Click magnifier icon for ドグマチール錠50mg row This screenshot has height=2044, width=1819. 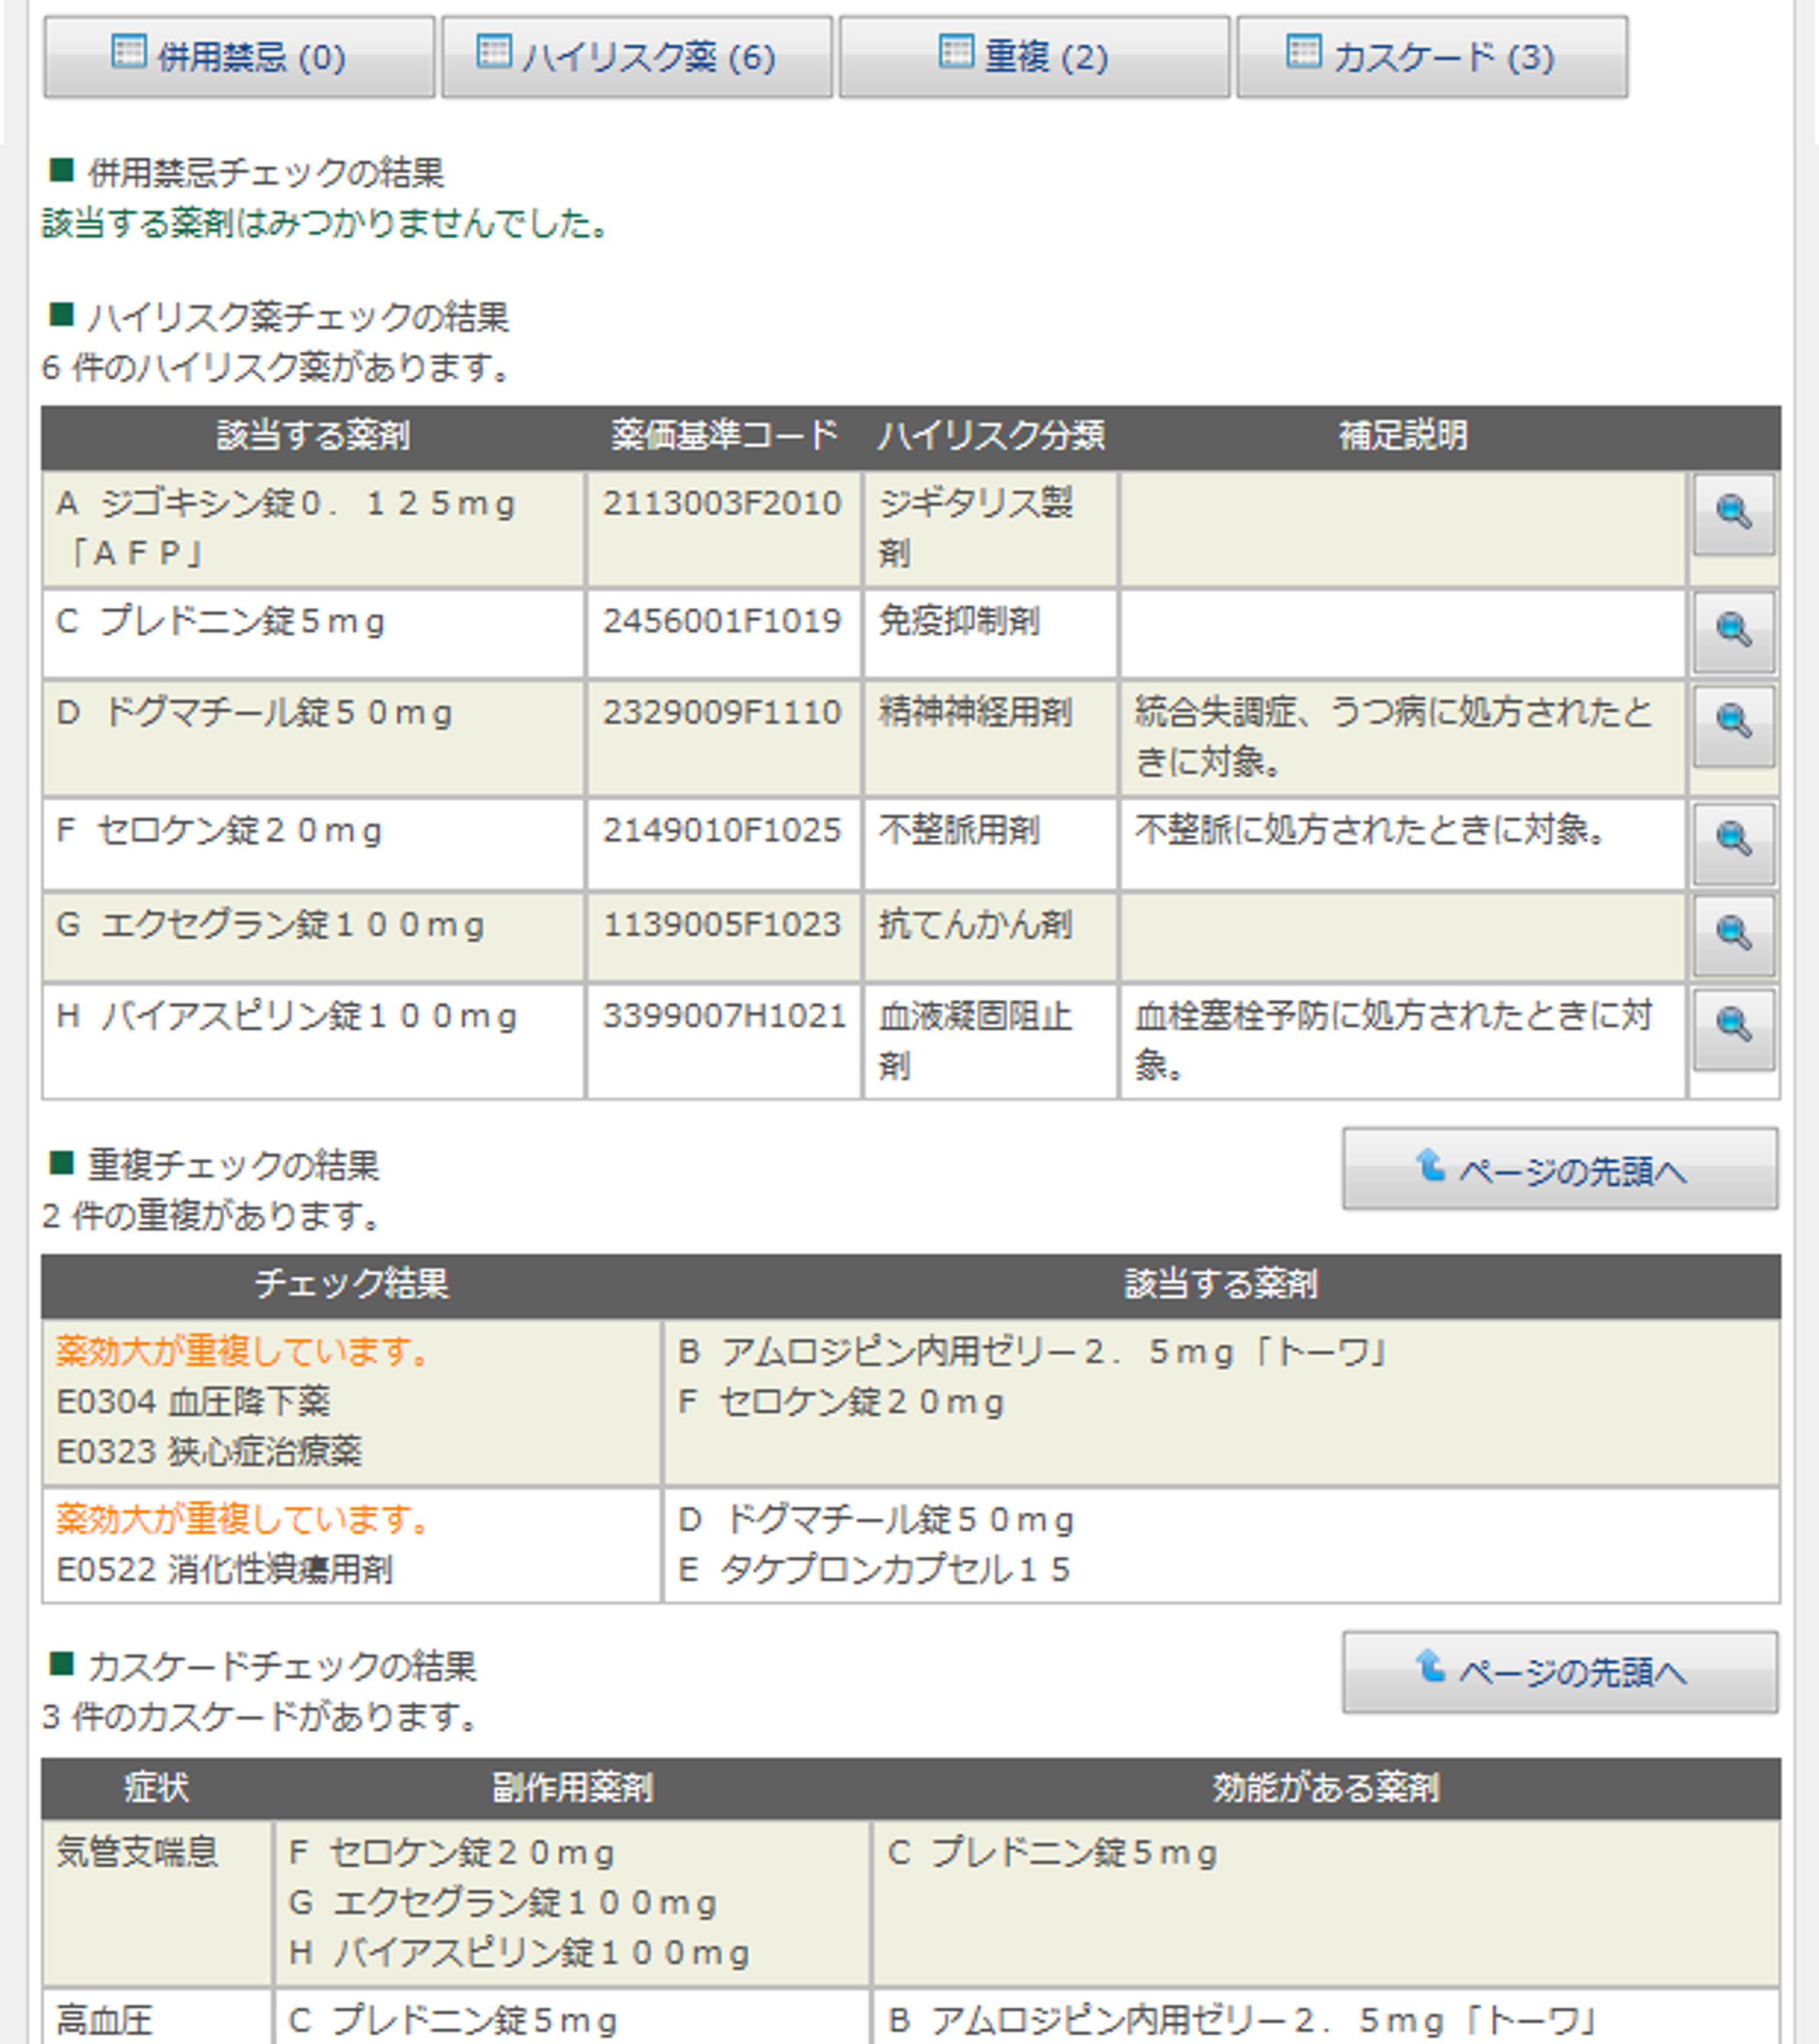(x=1734, y=725)
